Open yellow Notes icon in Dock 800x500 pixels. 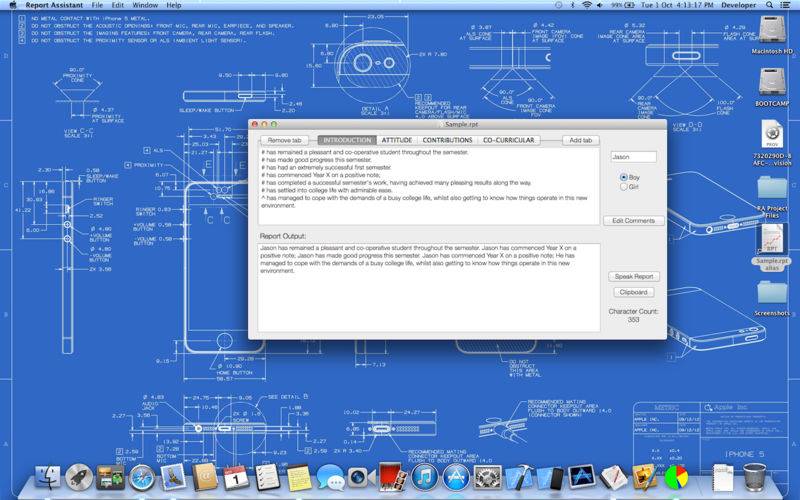[x=298, y=478]
